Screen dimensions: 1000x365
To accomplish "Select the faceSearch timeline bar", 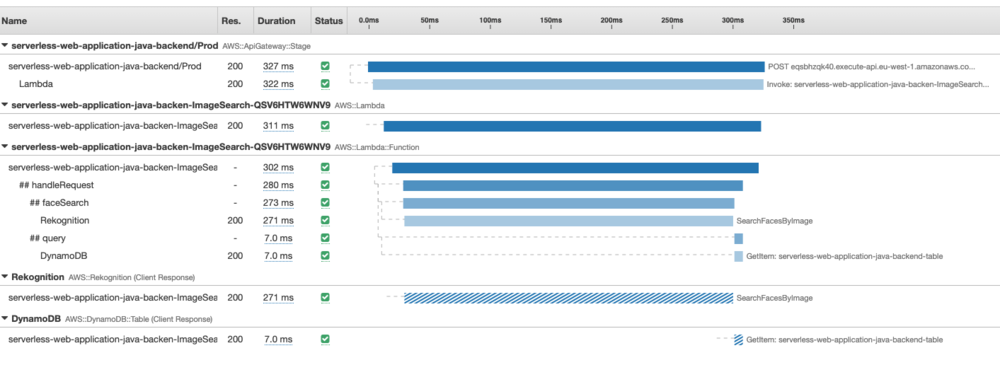I will coord(568,204).
